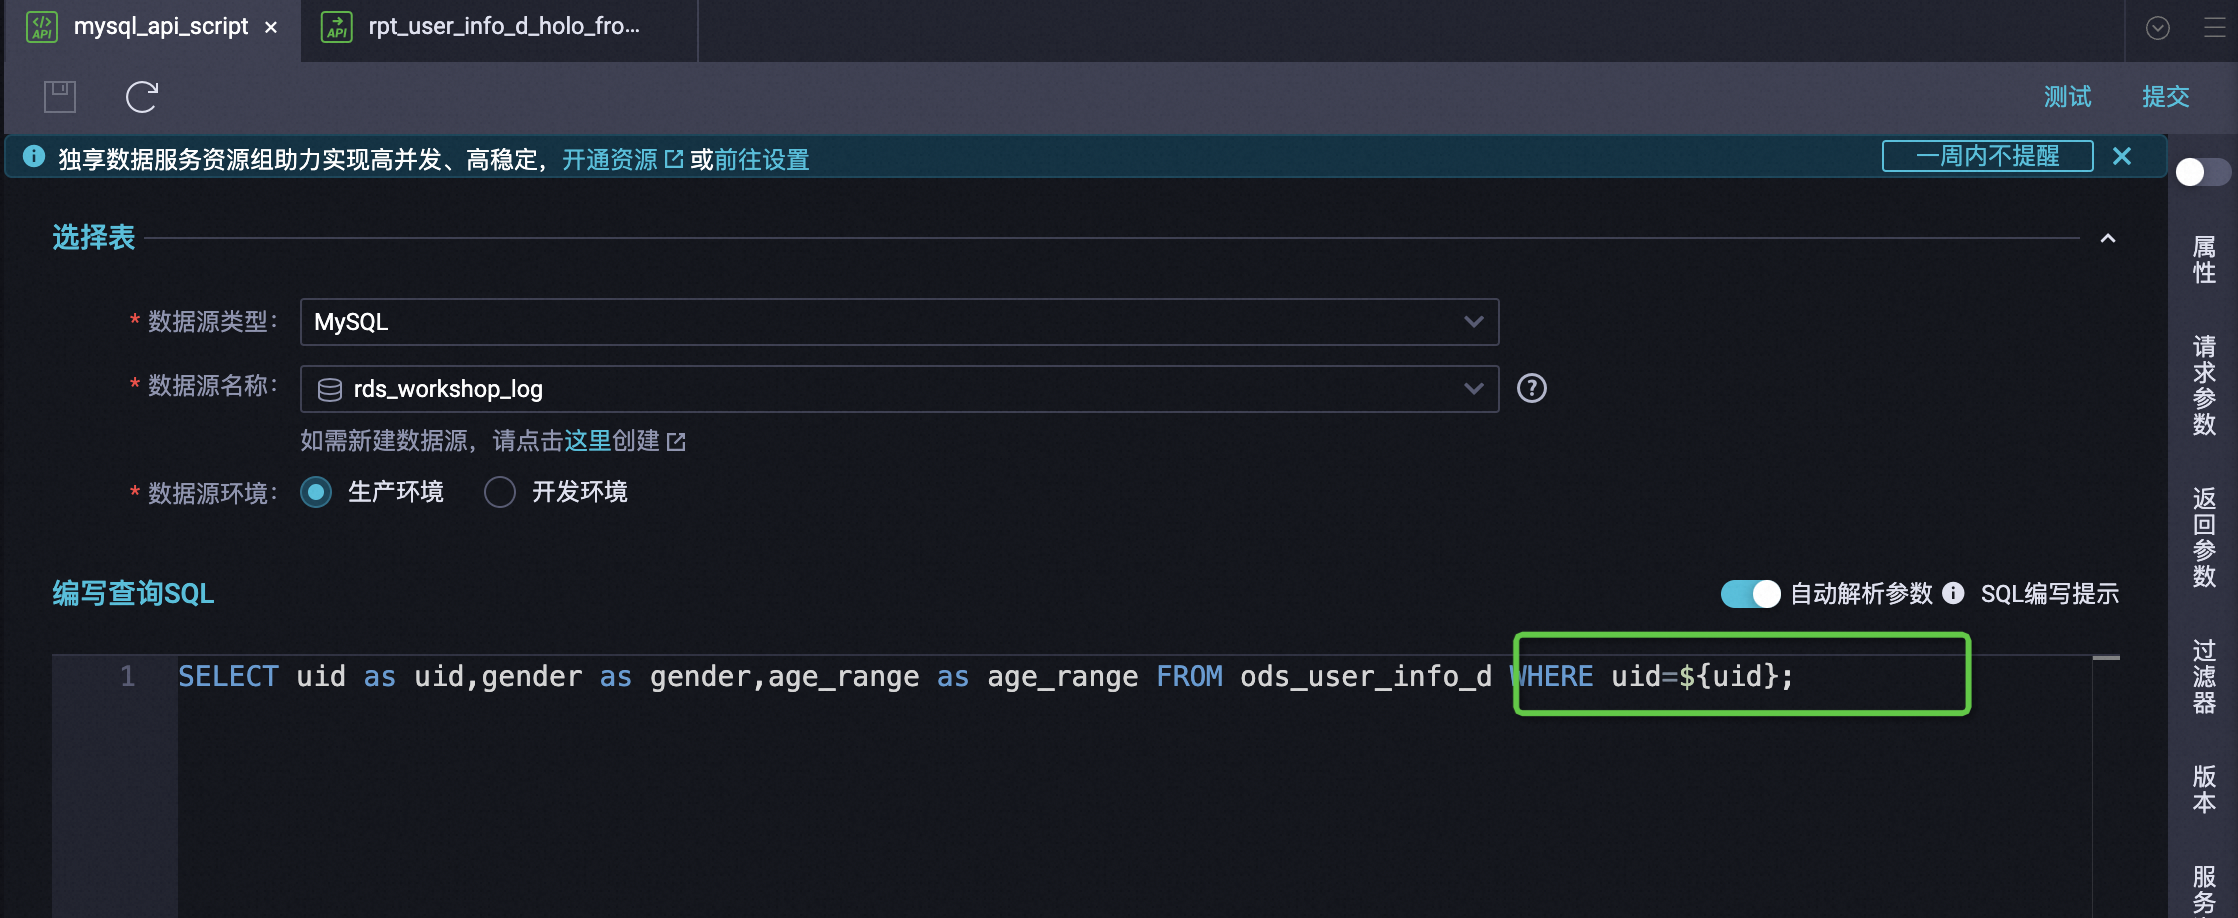2238x918 pixels.
Task: Select the 开发环境 radio button
Action: 500,492
